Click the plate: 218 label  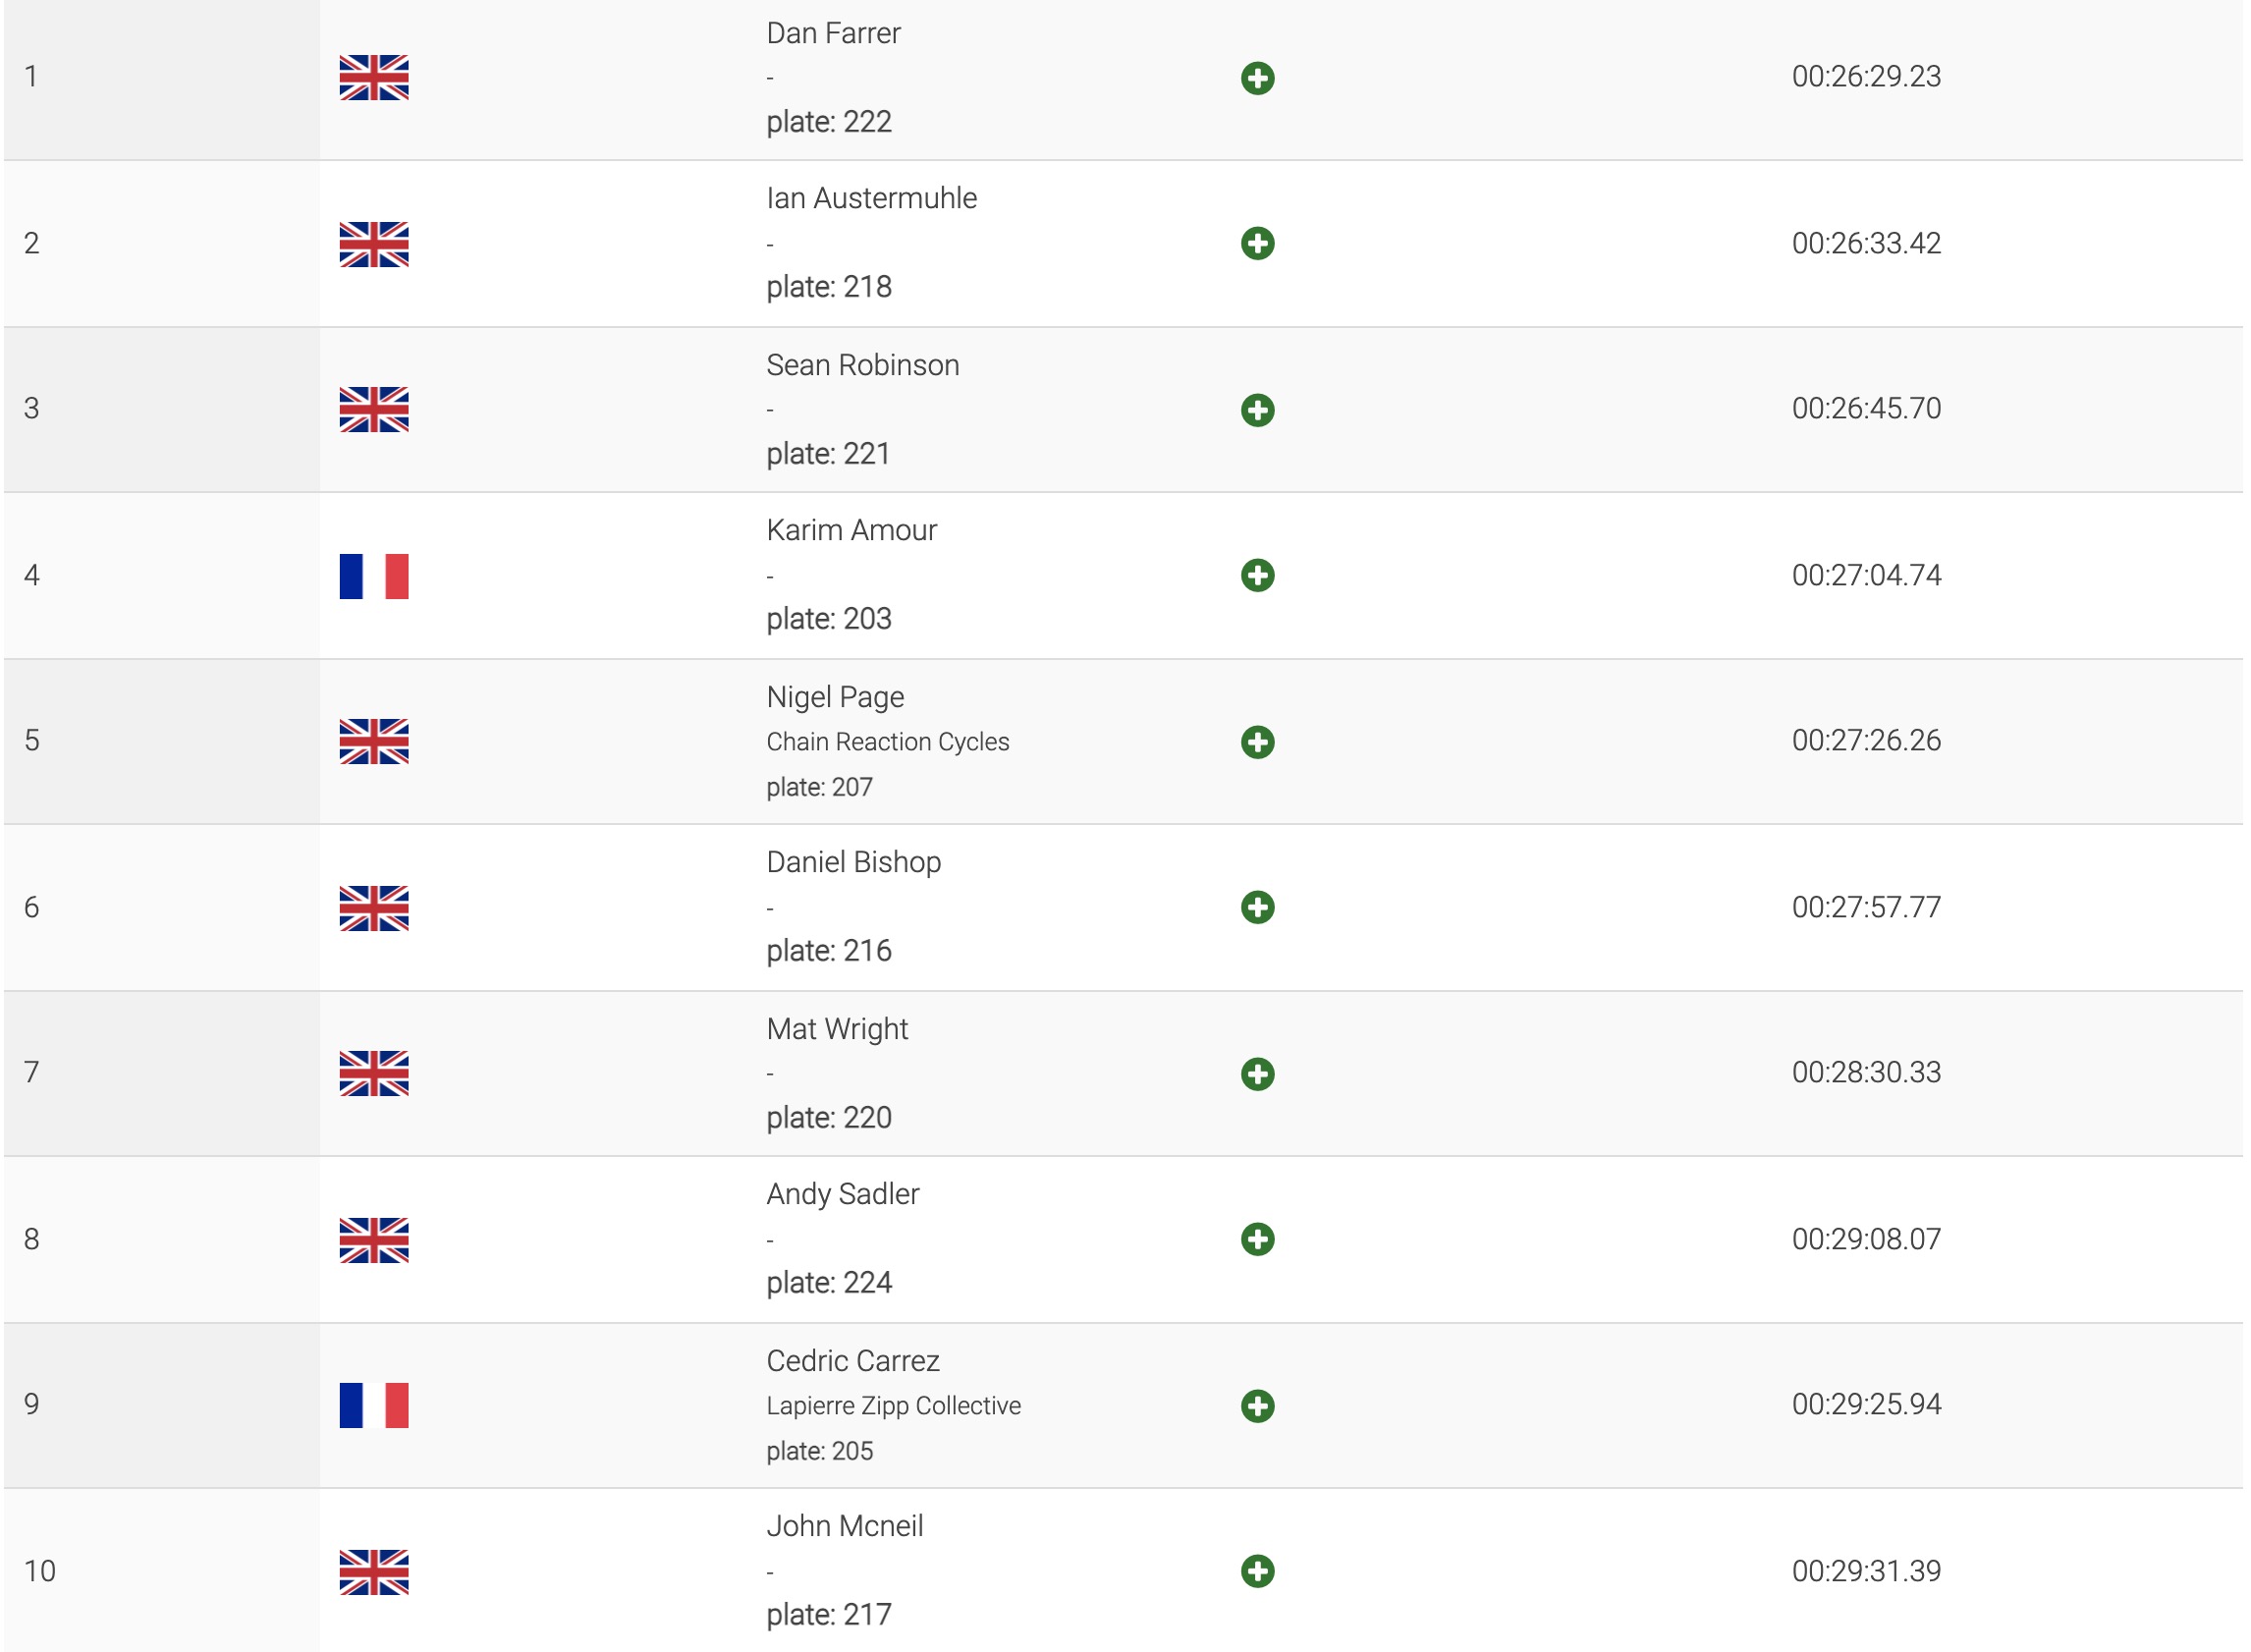pos(828,287)
